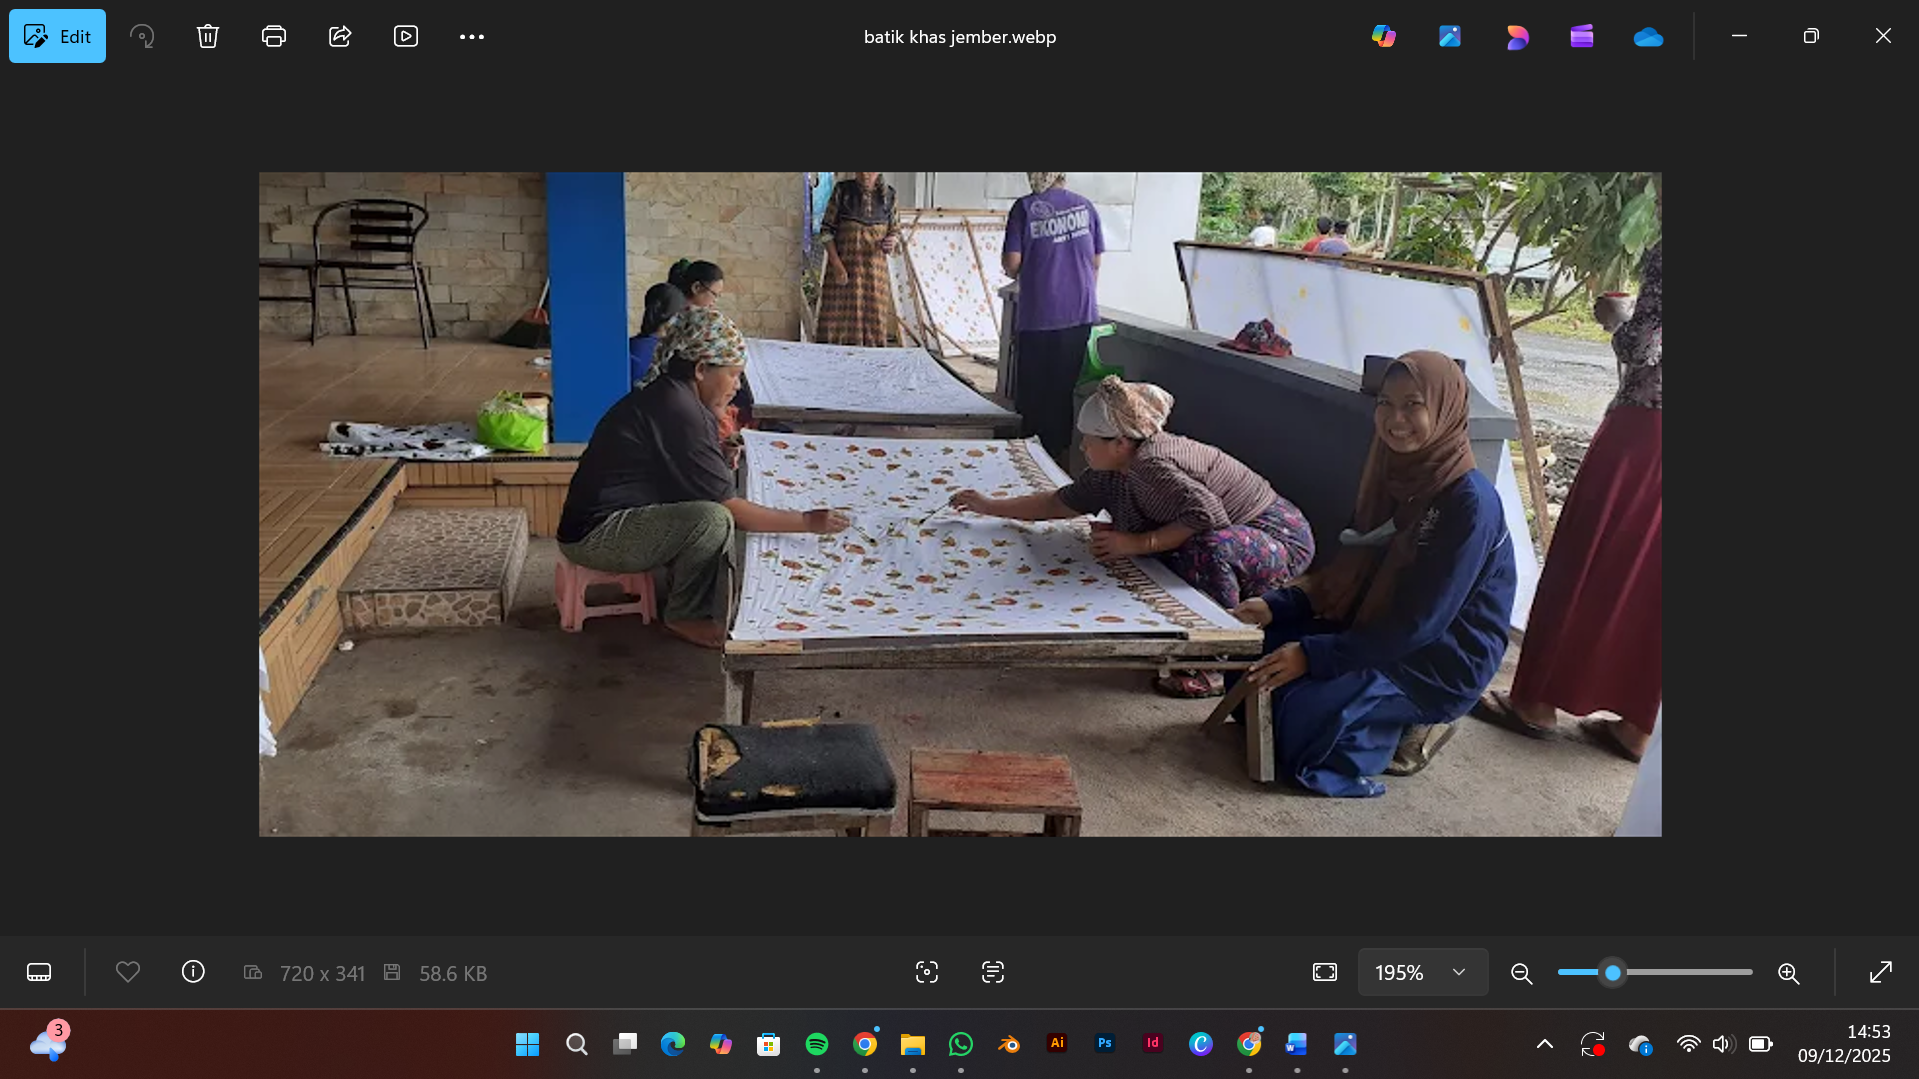Open the zoom level dropdown

point(1457,971)
